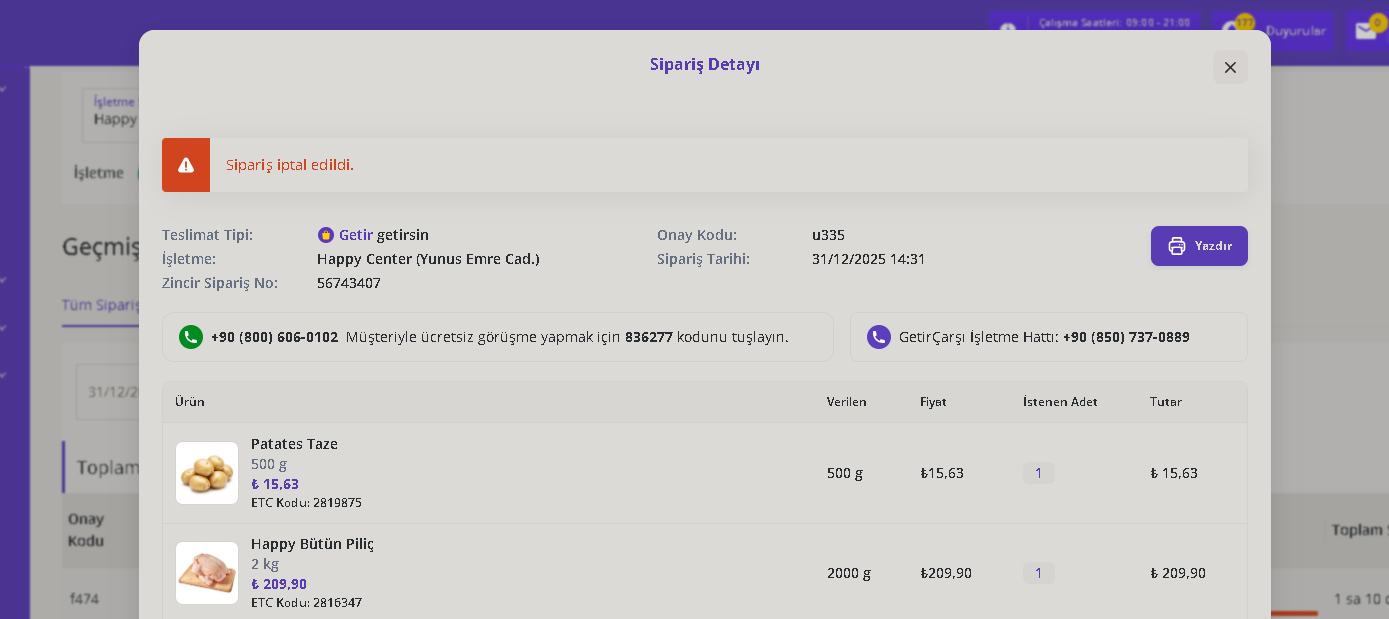Click the Patates Taze product thumbnail
1389x619 pixels.
pos(207,473)
